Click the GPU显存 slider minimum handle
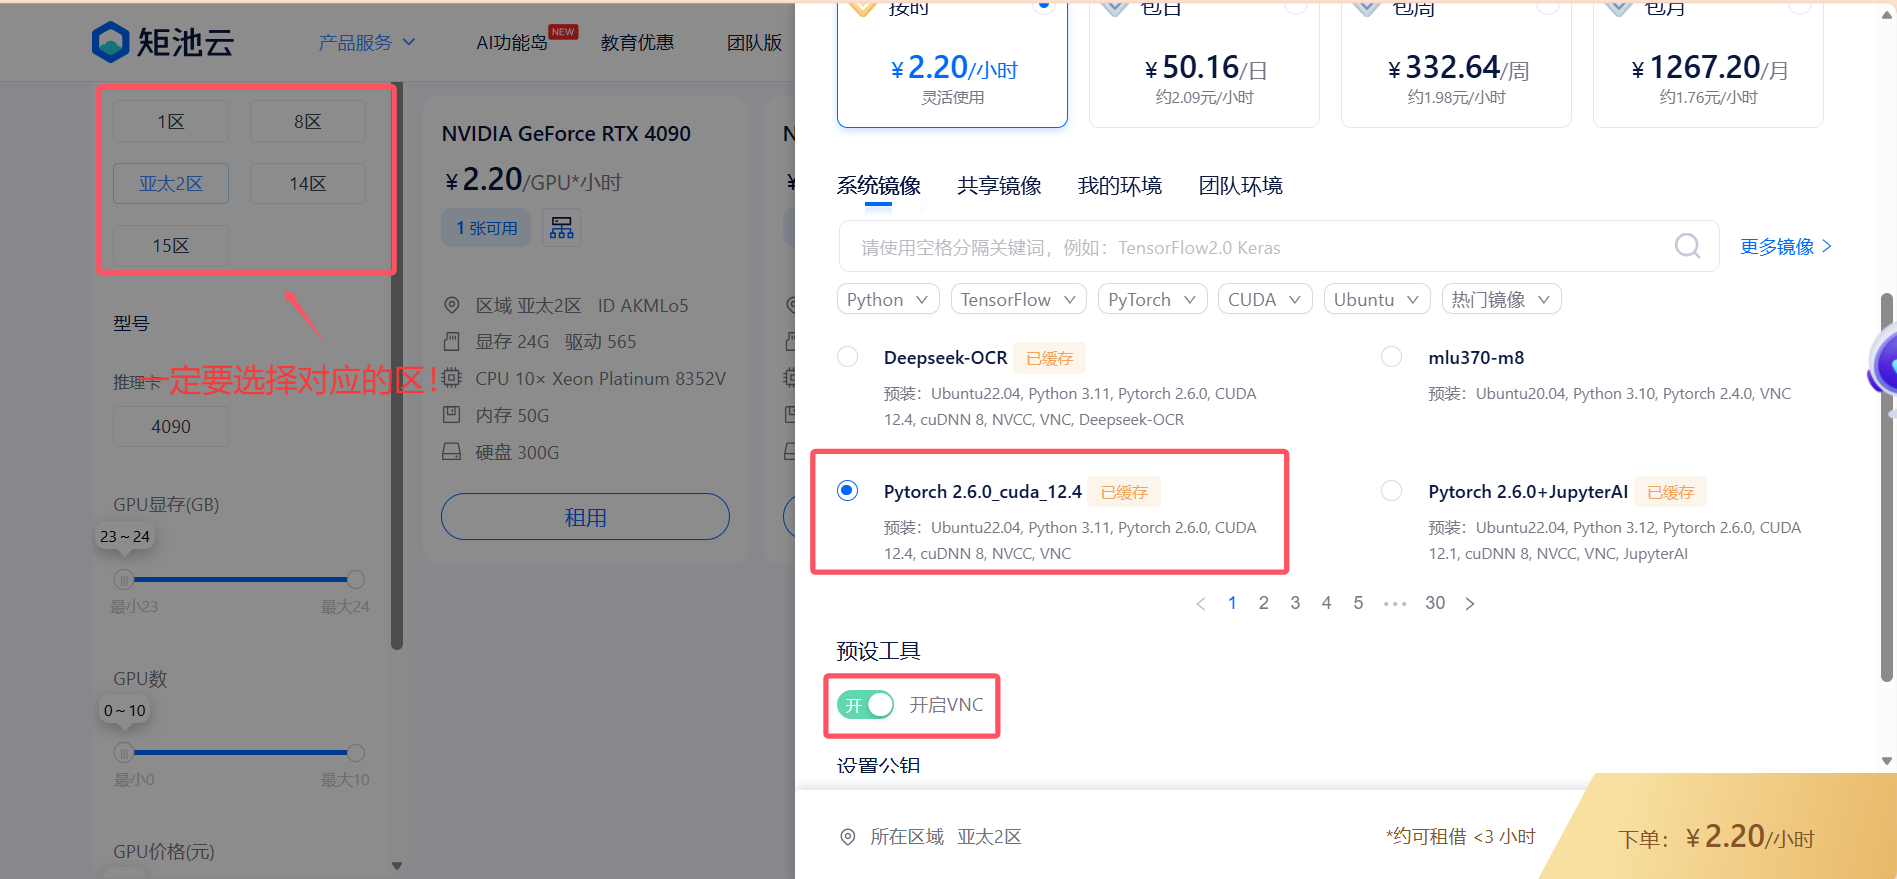The width and height of the screenshot is (1897, 879). point(124,579)
